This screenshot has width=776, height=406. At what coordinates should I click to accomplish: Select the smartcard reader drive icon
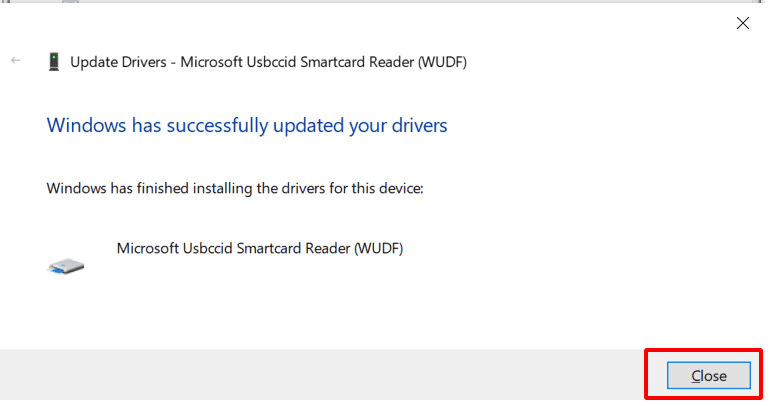[x=66, y=266]
